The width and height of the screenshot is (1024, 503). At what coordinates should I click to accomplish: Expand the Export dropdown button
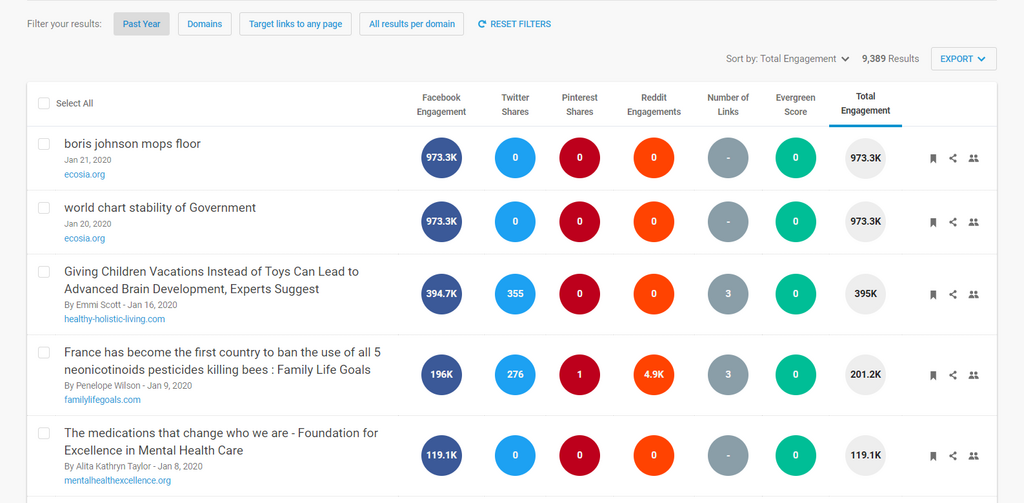pyautogui.click(x=963, y=59)
